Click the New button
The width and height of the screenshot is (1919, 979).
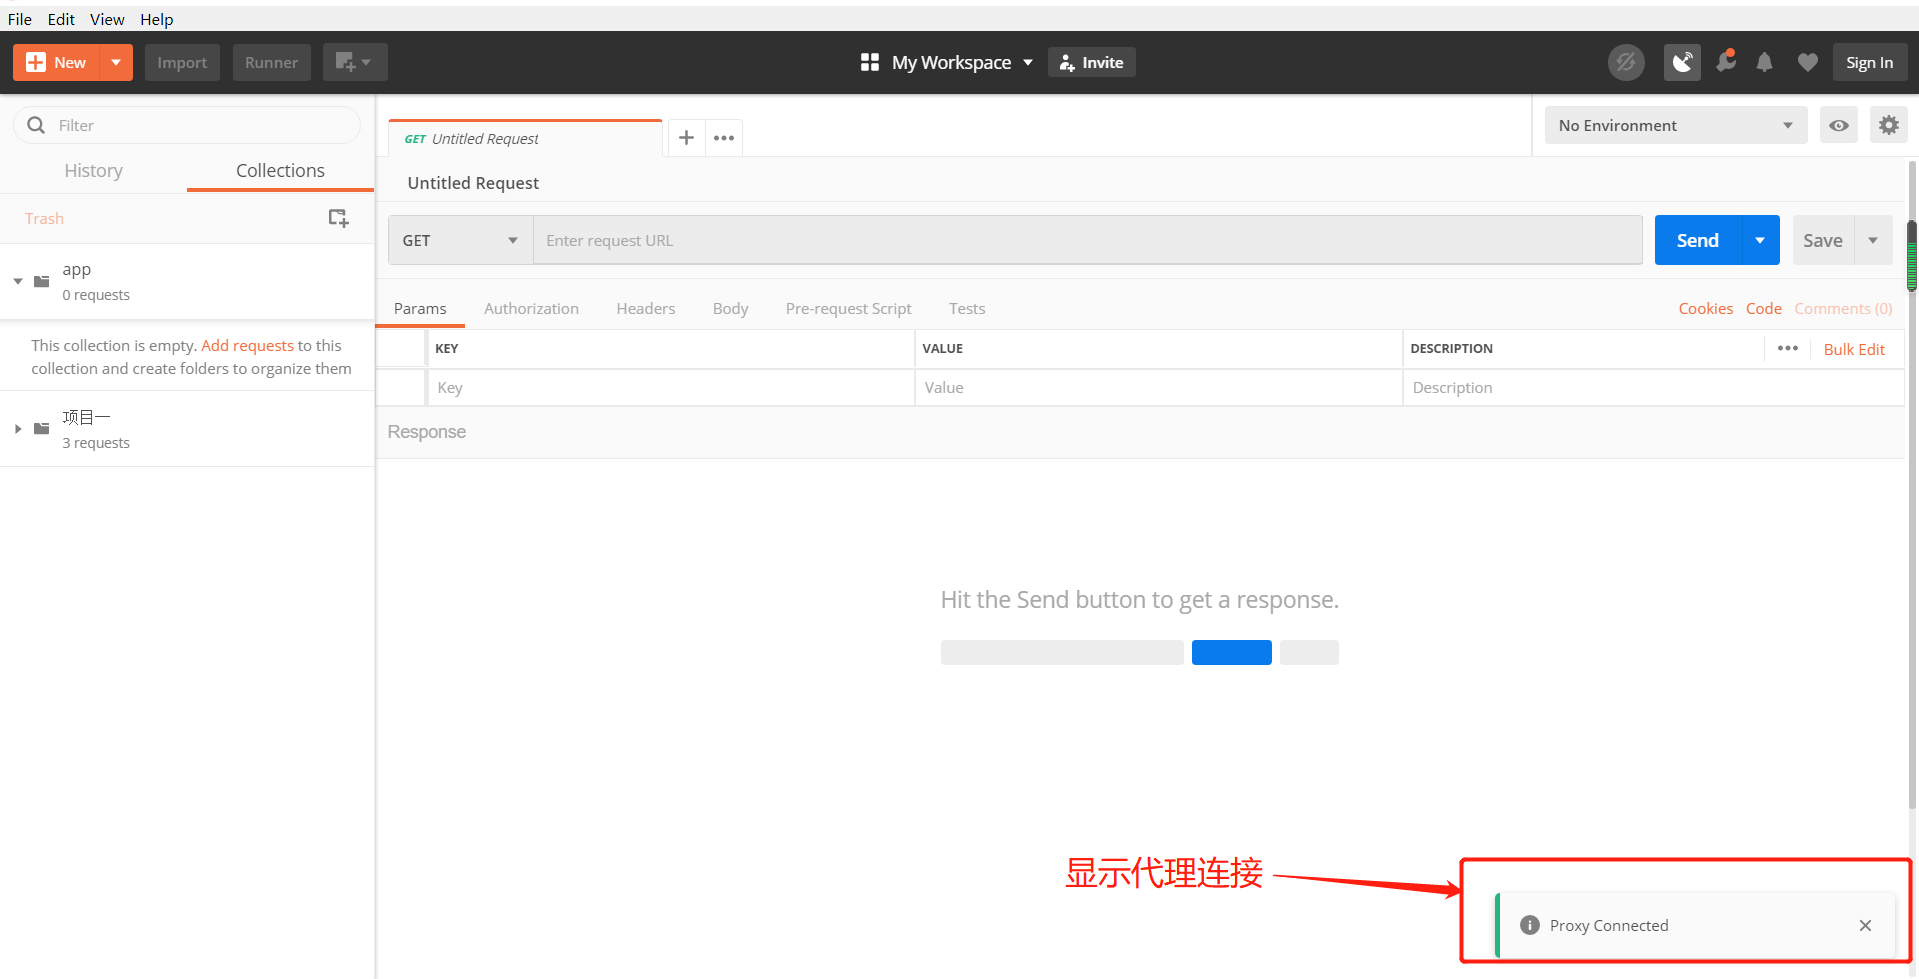[x=56, y=63]
